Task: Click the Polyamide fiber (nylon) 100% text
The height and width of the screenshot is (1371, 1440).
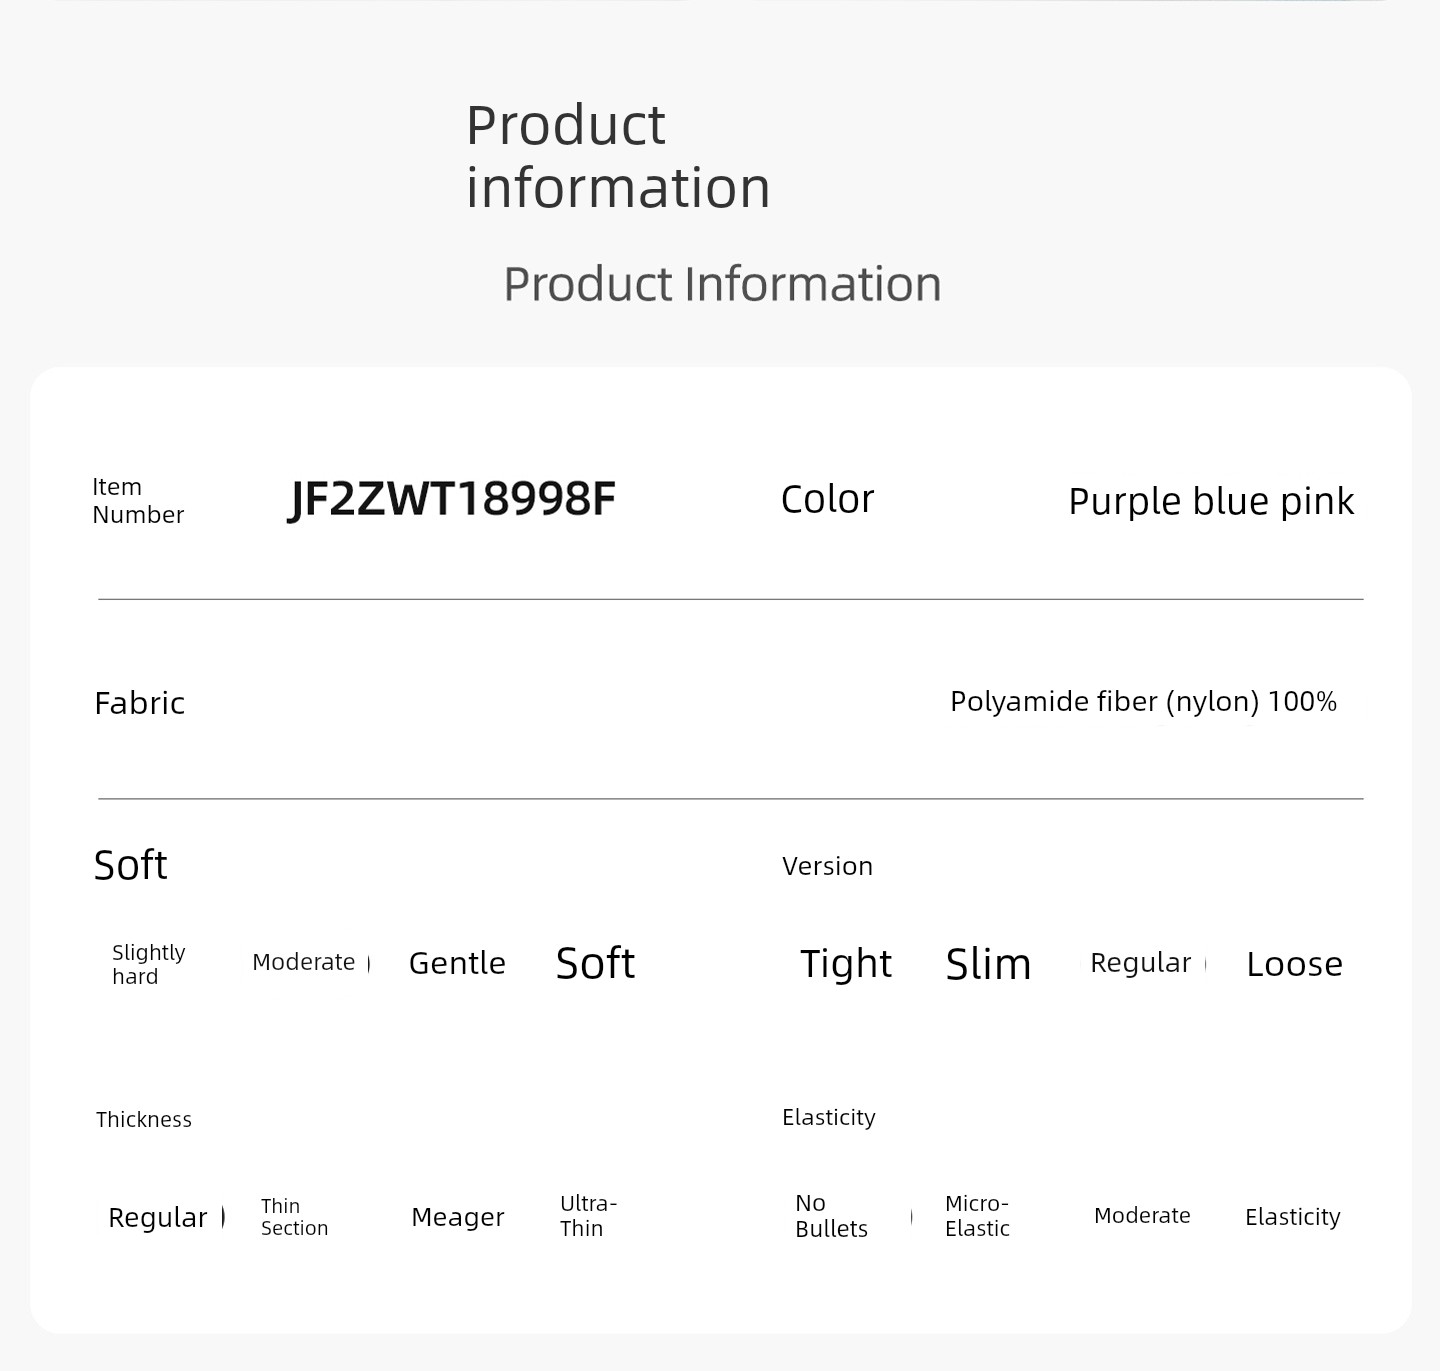Action: 1143,701
